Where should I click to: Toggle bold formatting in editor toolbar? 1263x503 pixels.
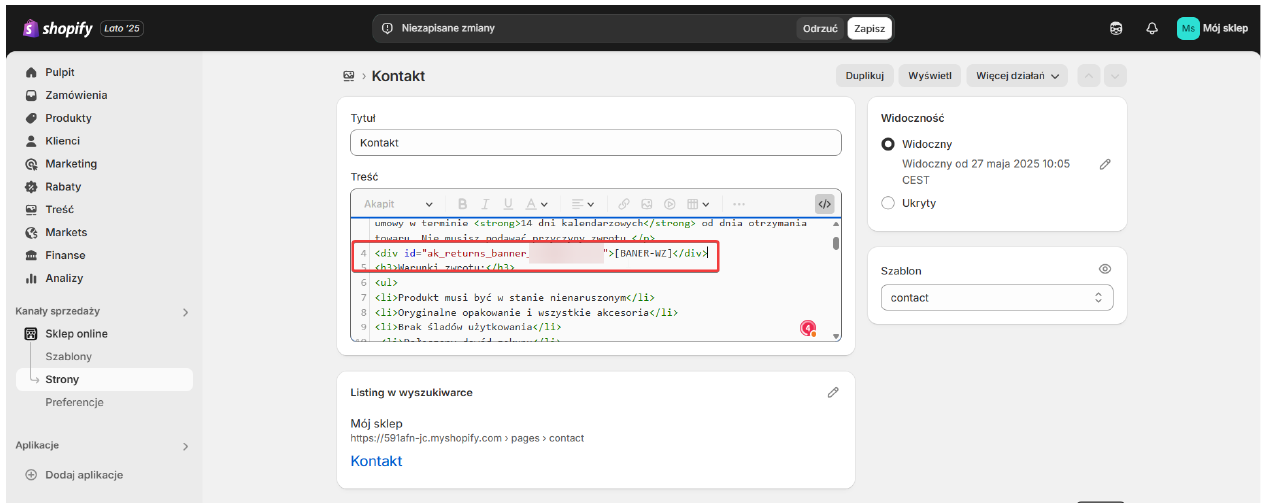click(x=462, y=204)
